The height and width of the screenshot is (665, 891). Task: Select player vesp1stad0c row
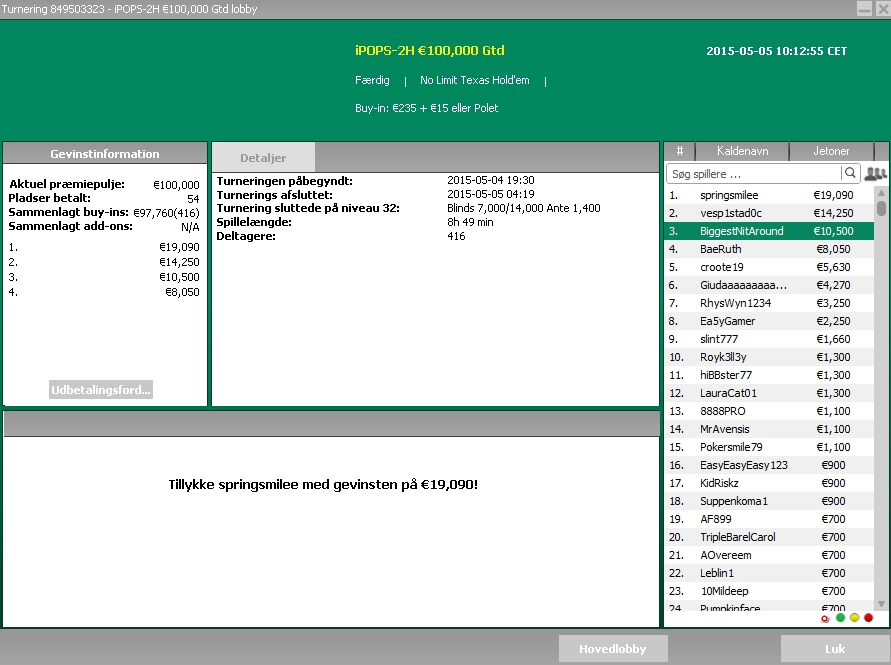(x=769, y=213)
